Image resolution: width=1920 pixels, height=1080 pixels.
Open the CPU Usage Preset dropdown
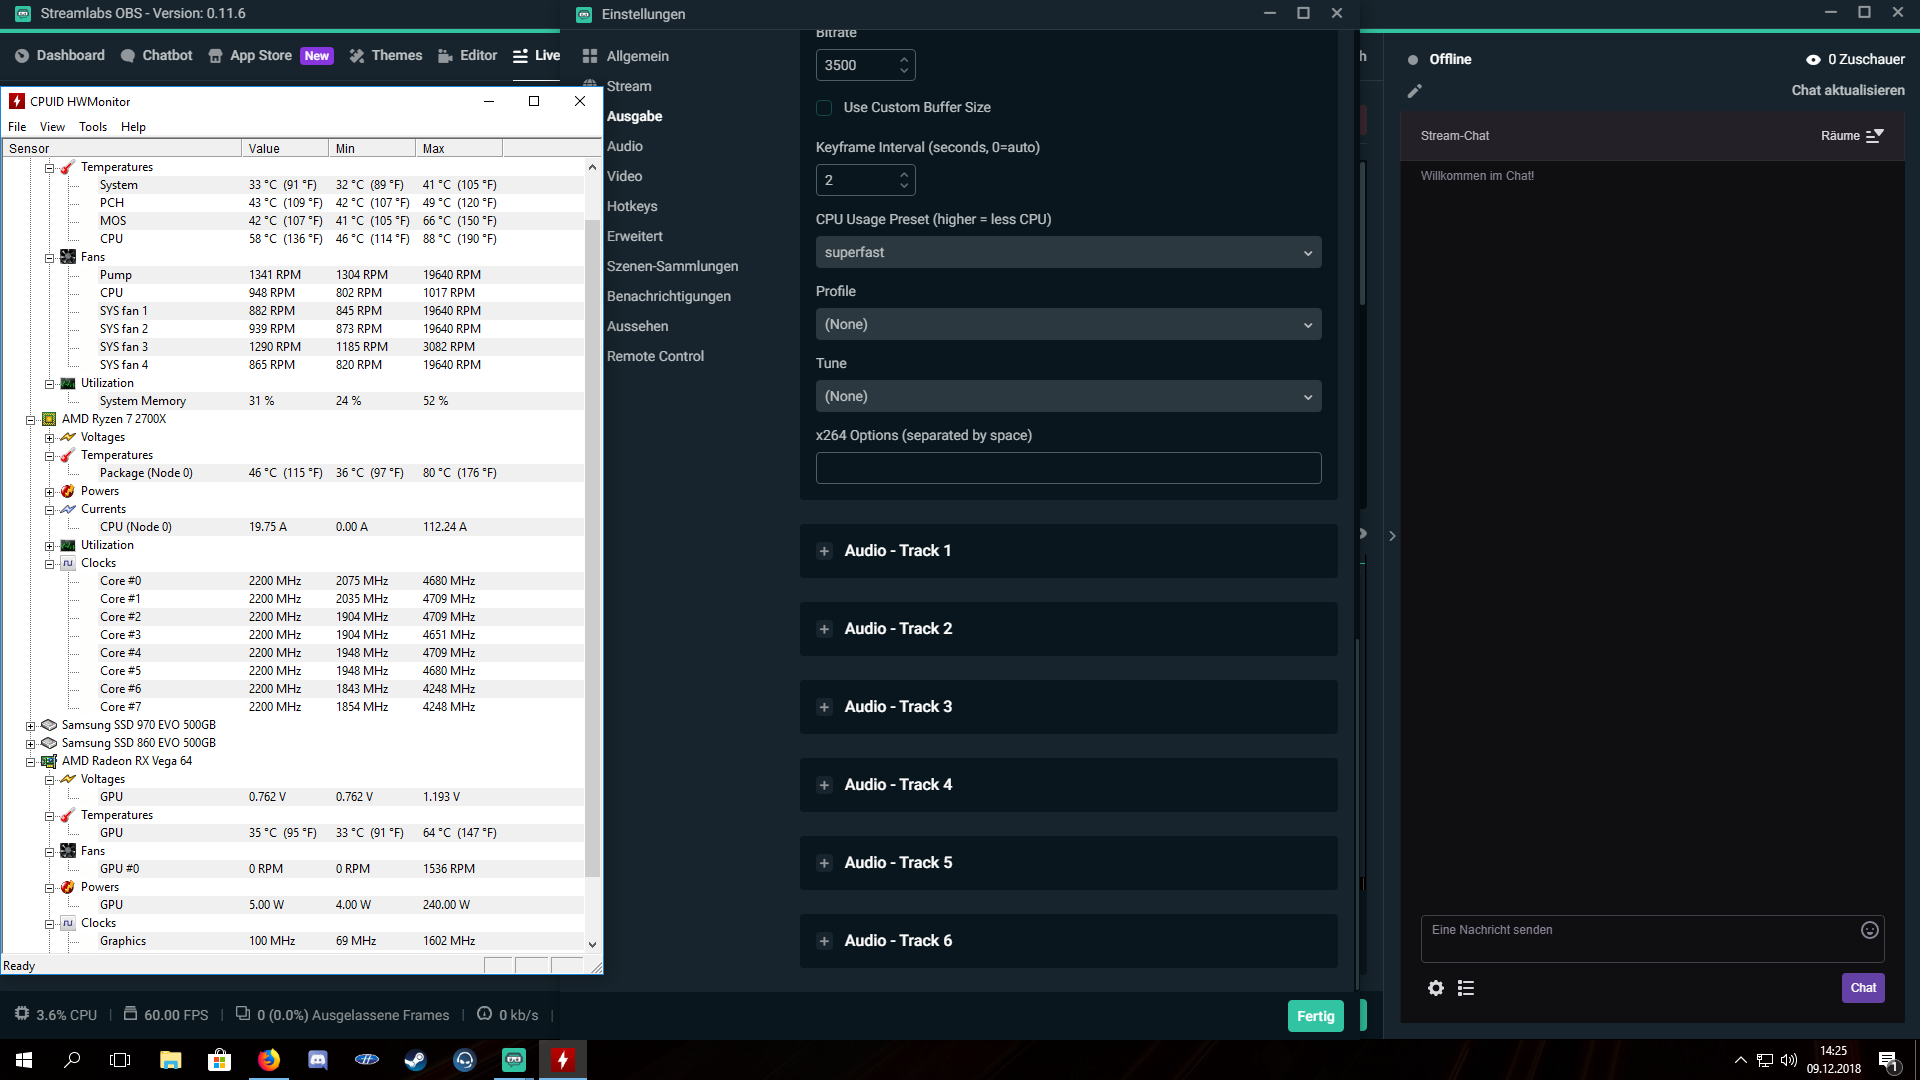tap(1068, 253)
